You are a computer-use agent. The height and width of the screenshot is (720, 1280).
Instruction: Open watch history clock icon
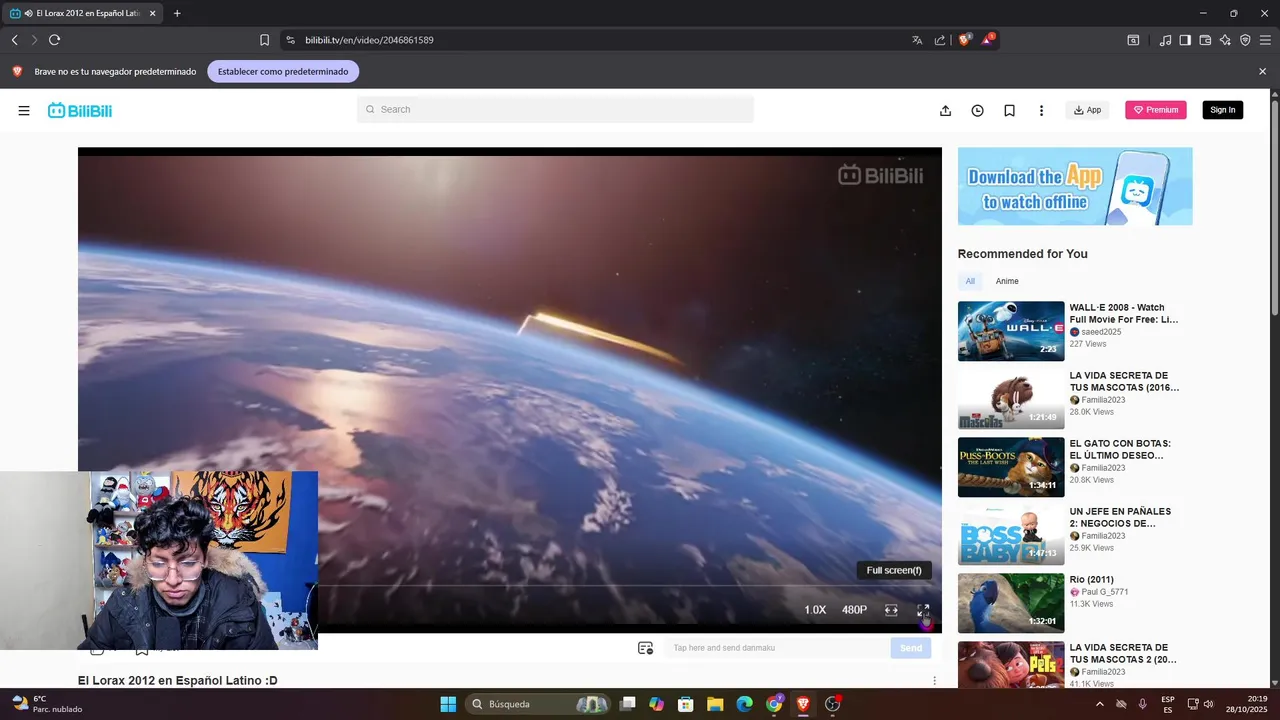(x=977, y=110)
